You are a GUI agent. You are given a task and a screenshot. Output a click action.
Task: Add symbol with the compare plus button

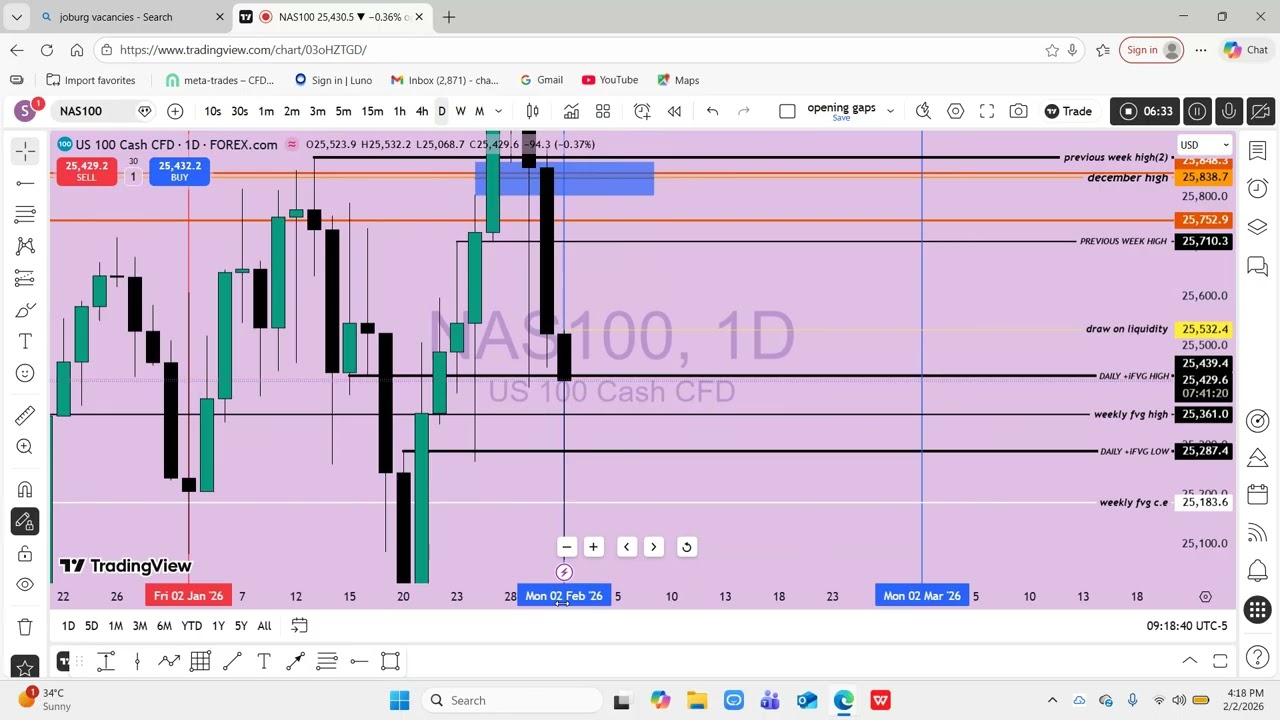pyautogui.click(x=175, y=111)
